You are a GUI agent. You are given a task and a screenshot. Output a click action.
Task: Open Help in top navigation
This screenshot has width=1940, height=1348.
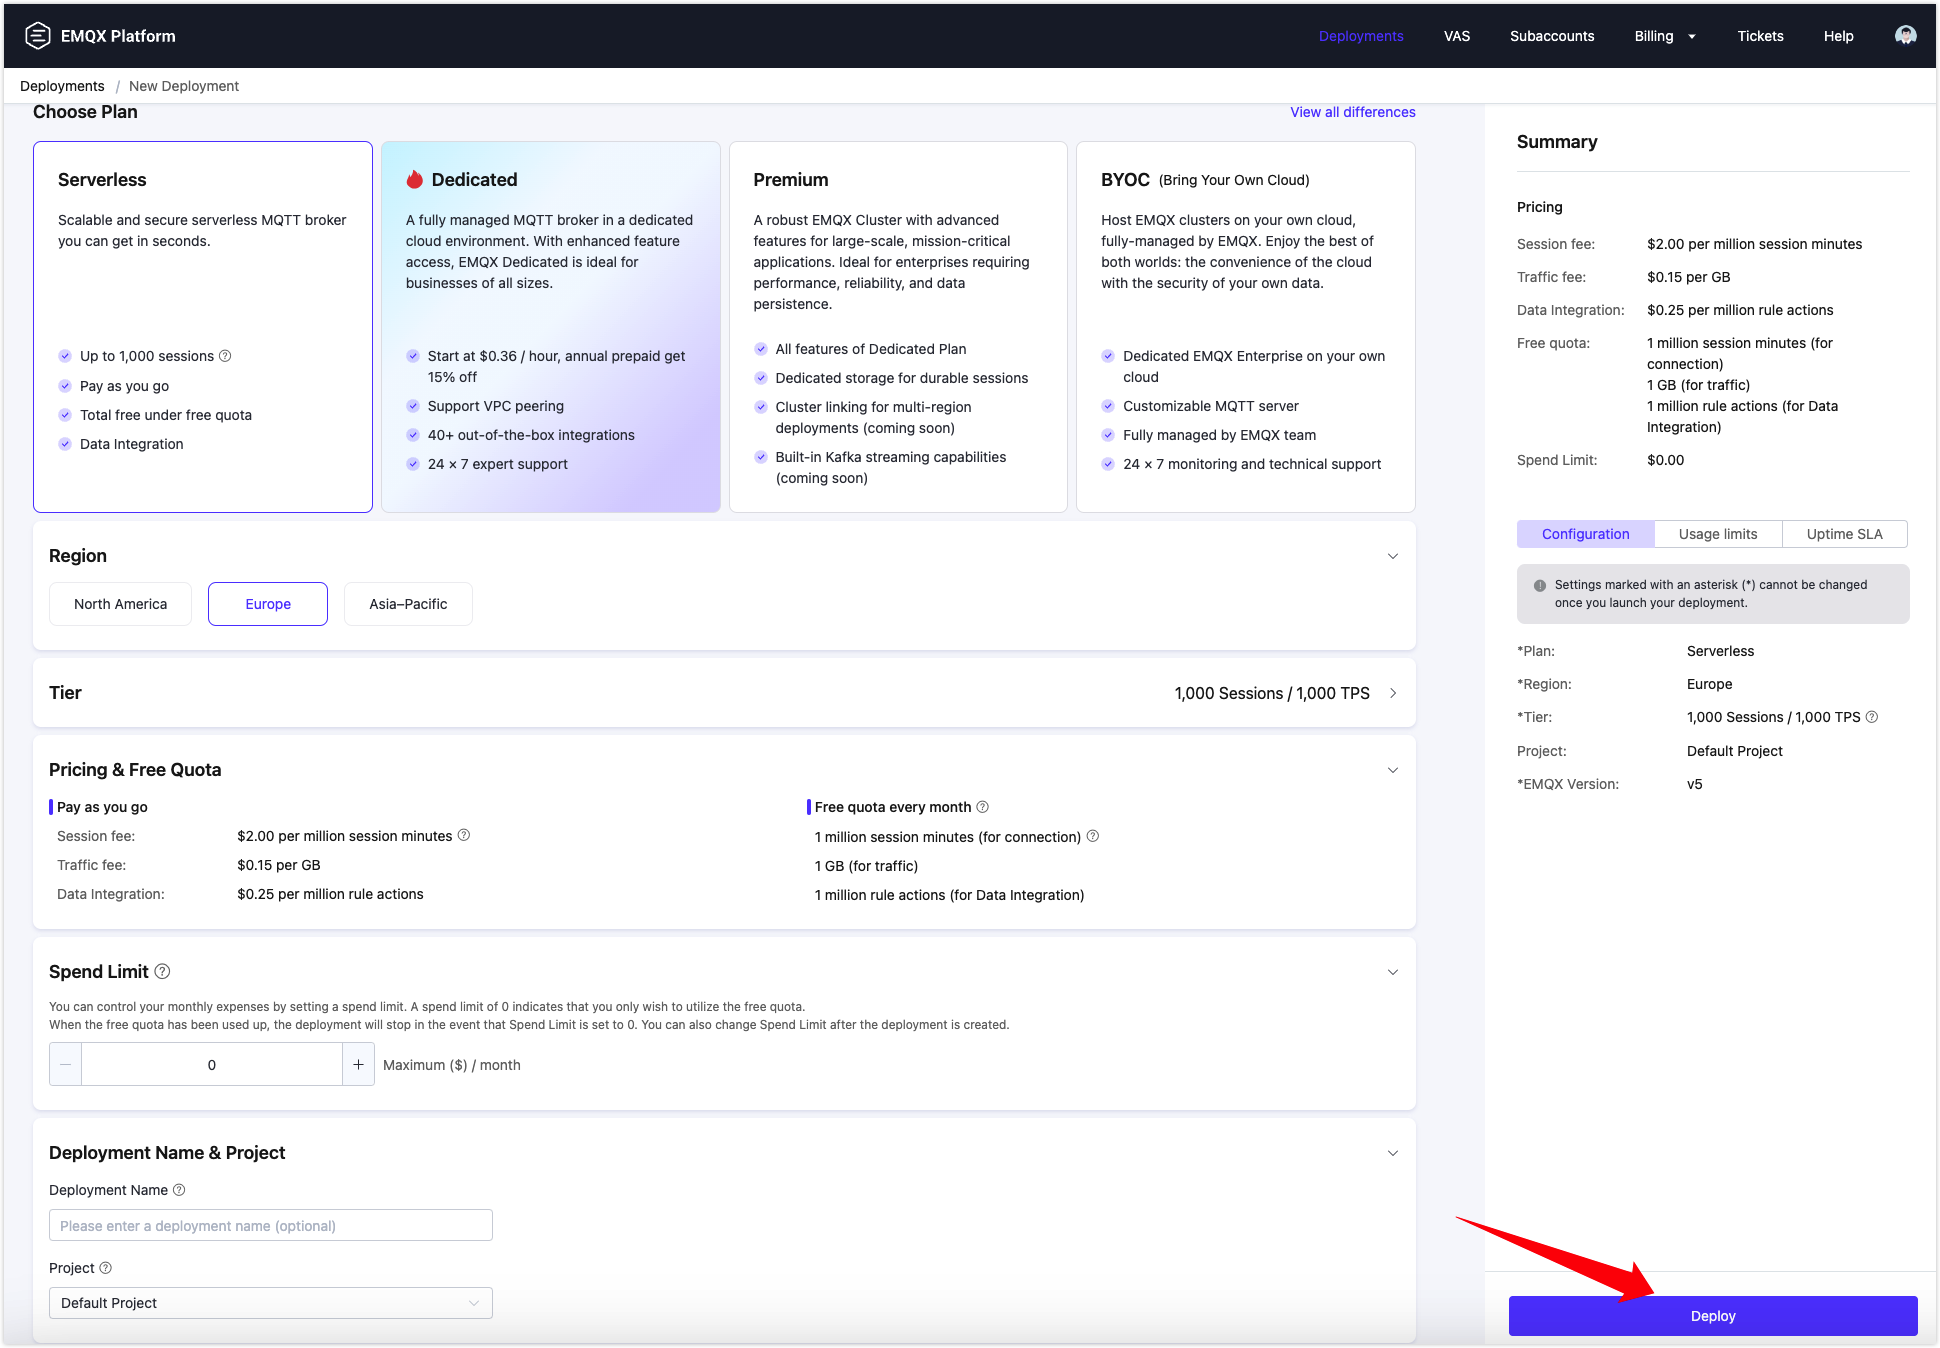(x=1838, y=36)
